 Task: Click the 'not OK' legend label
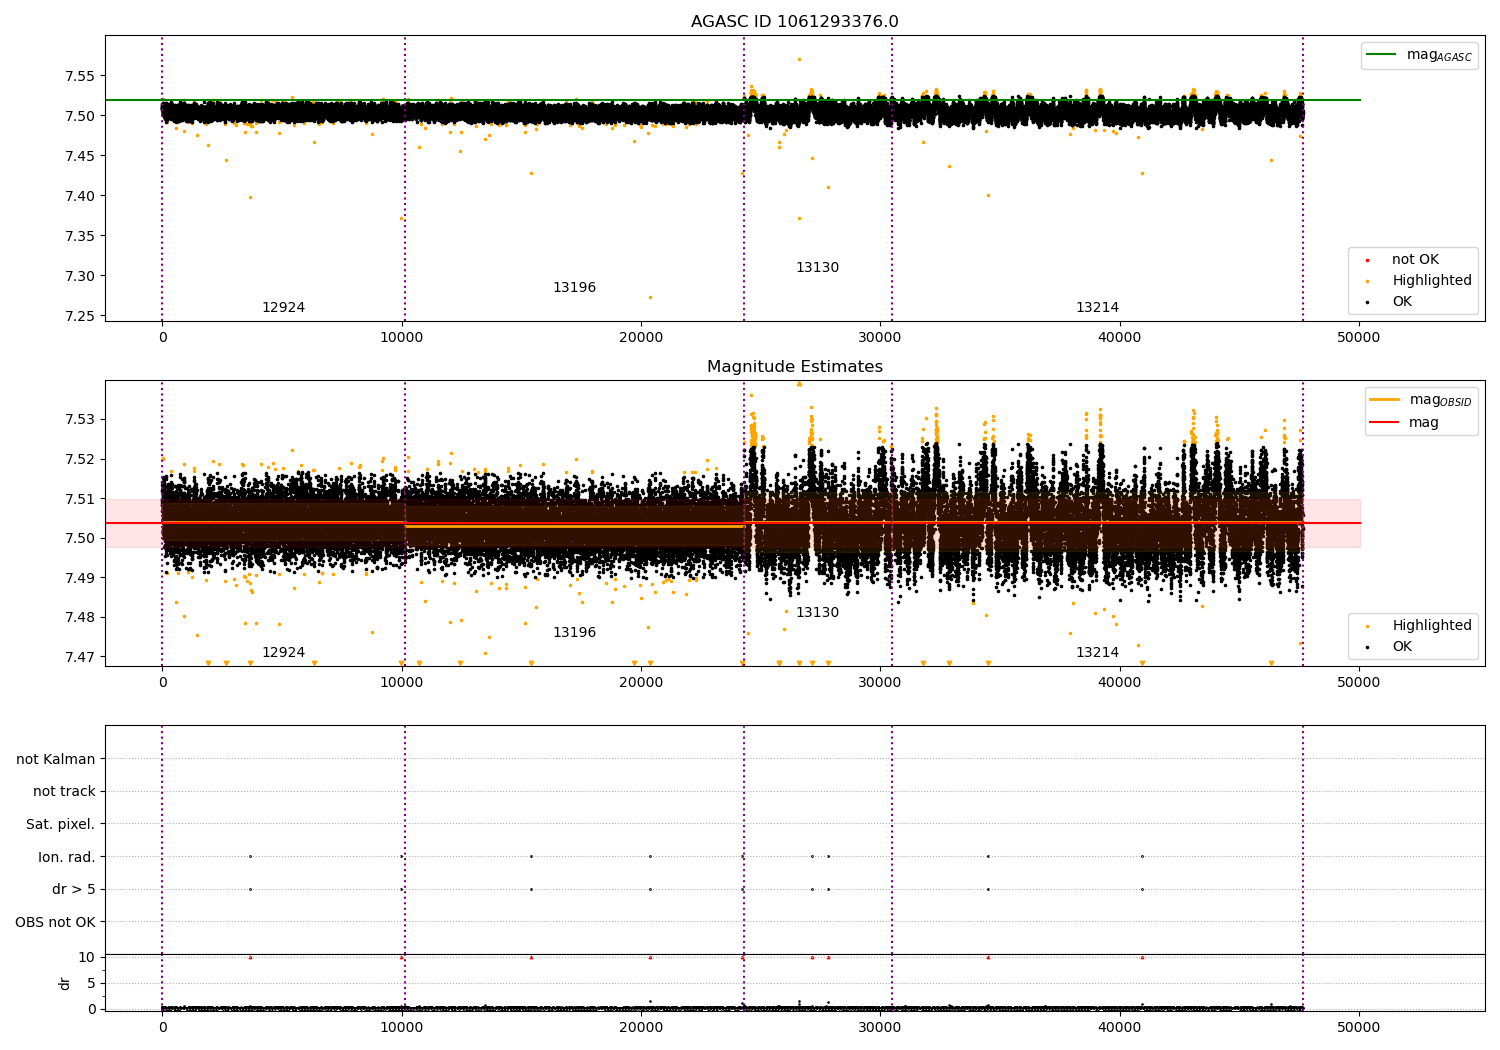point(1415,260)
